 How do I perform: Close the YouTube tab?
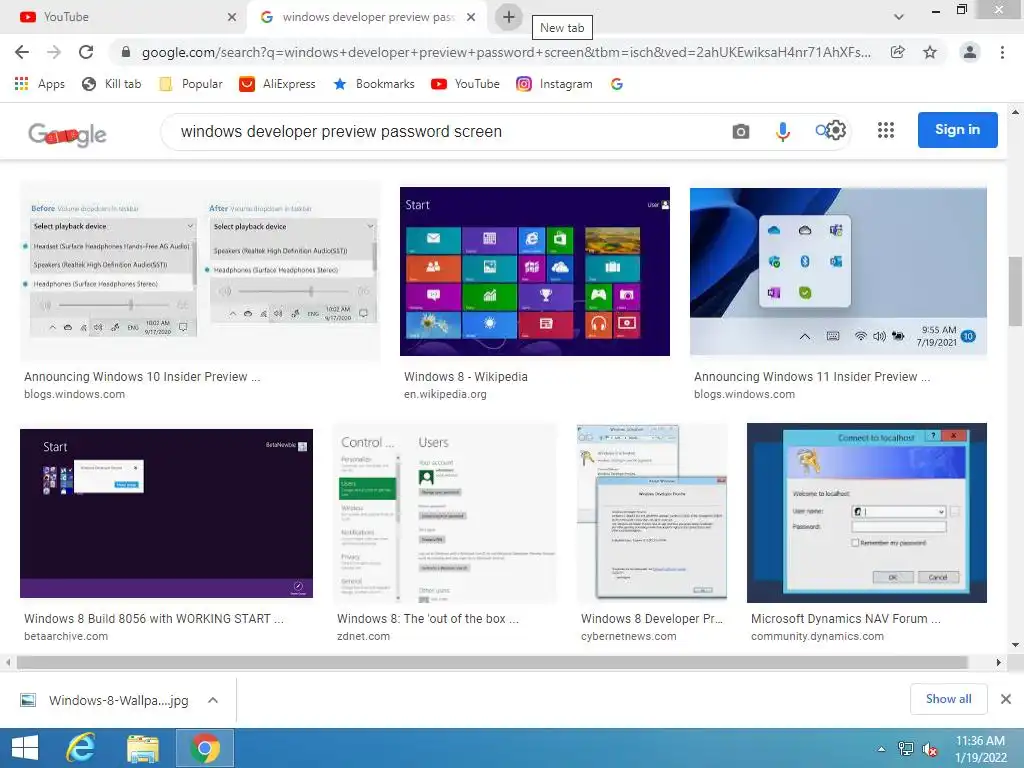pos(232,17)
